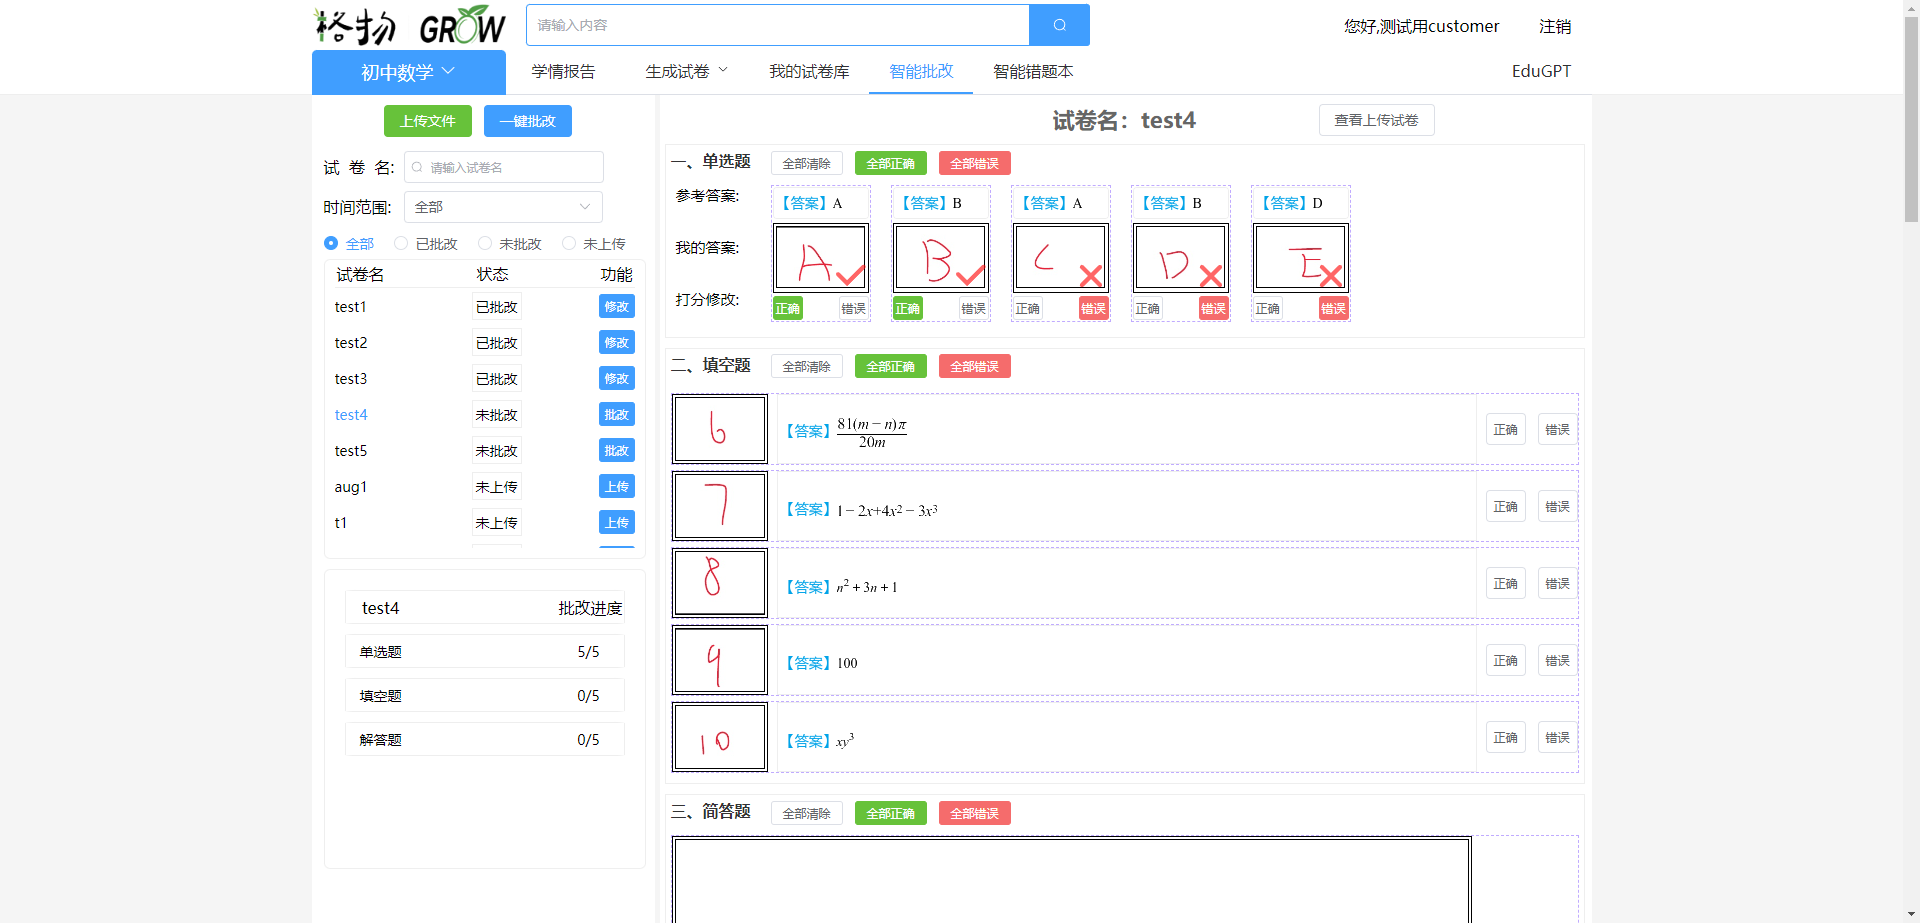Click the blue search magnifier button
Image resolution: width=1920 pixels, height=923 pixels.
point(1059,25)
